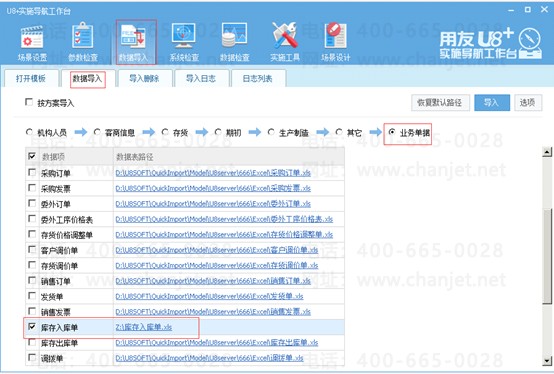
Task: Open the 参数检查 clipboard icon
Action: coord(83,42)
